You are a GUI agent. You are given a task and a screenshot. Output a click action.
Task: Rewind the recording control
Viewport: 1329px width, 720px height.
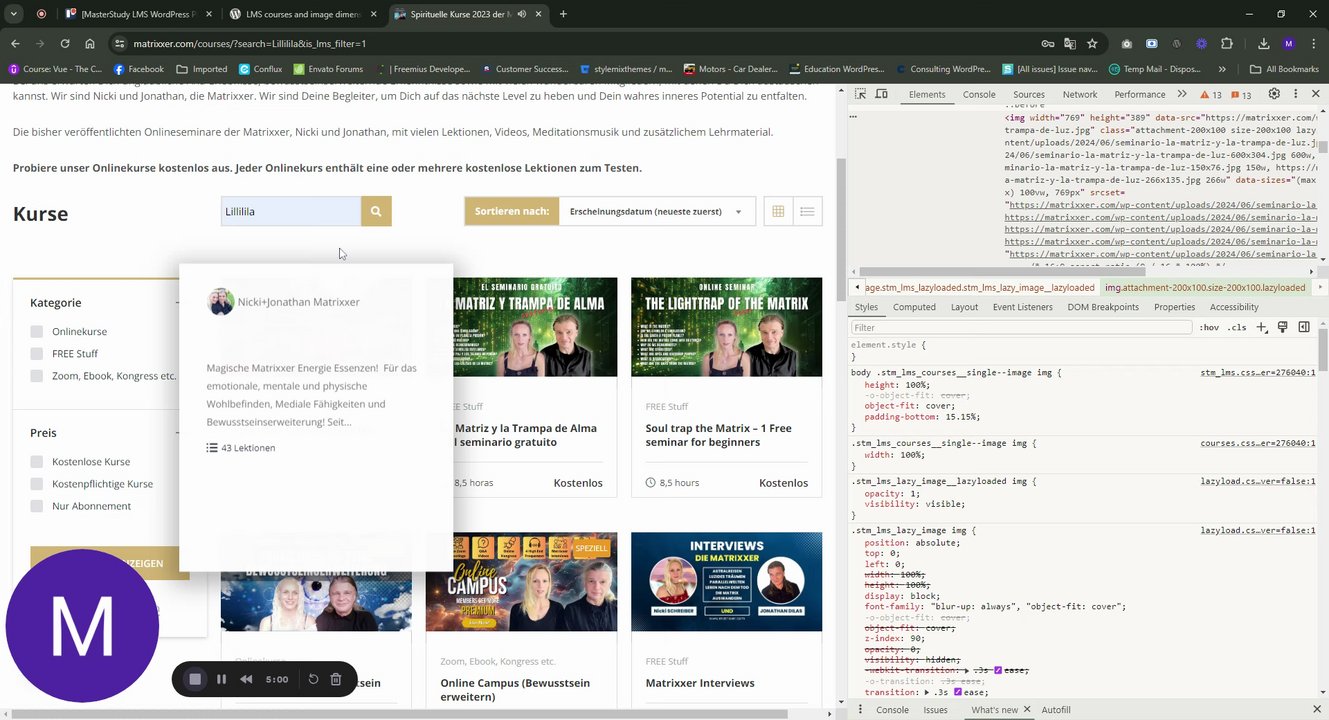coord(246,679)
